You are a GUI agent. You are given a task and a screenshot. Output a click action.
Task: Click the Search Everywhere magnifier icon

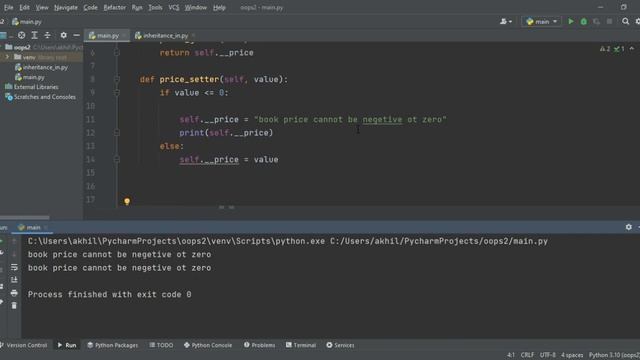(625, 21)
